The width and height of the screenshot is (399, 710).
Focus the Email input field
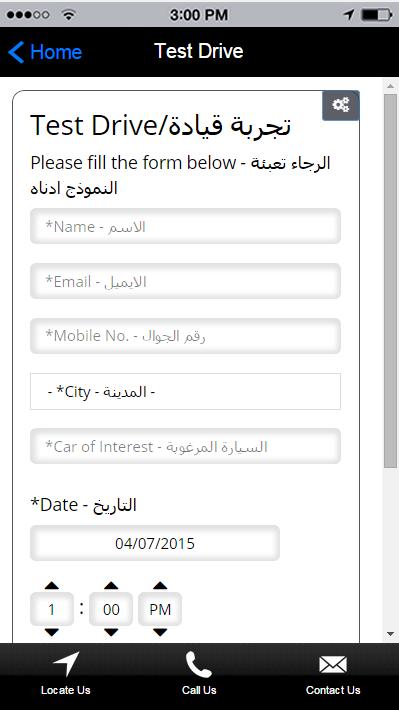(x=185, y=281)
